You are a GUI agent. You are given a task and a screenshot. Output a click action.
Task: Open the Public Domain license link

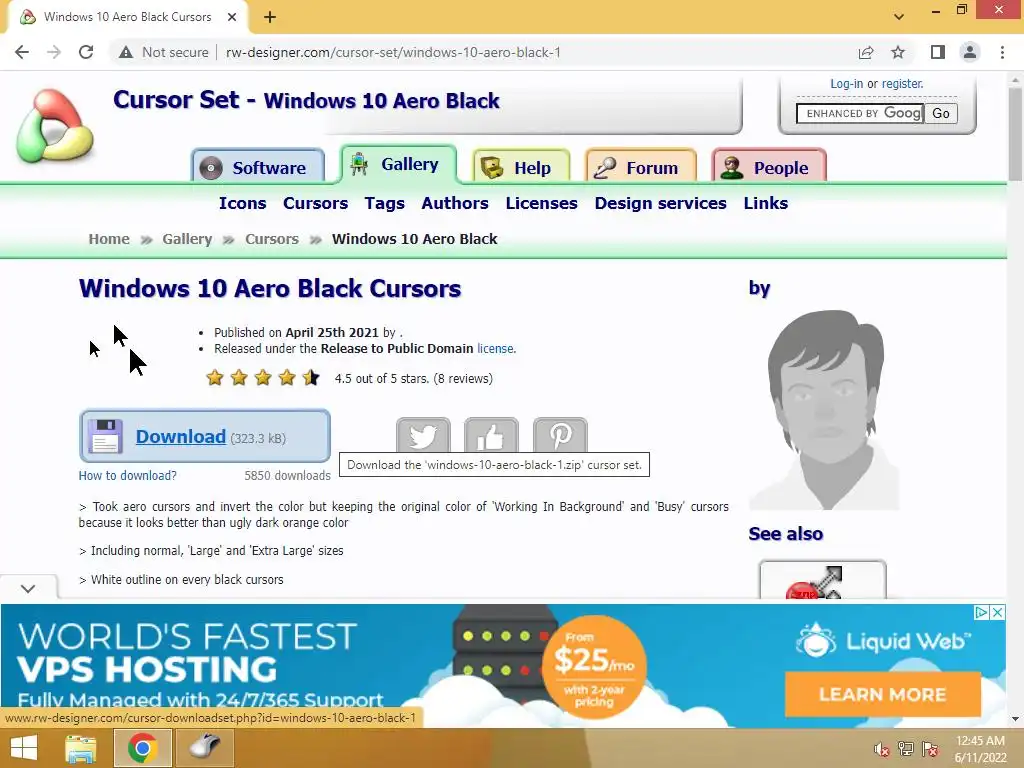pyautogui.click(x=495, y=349)
